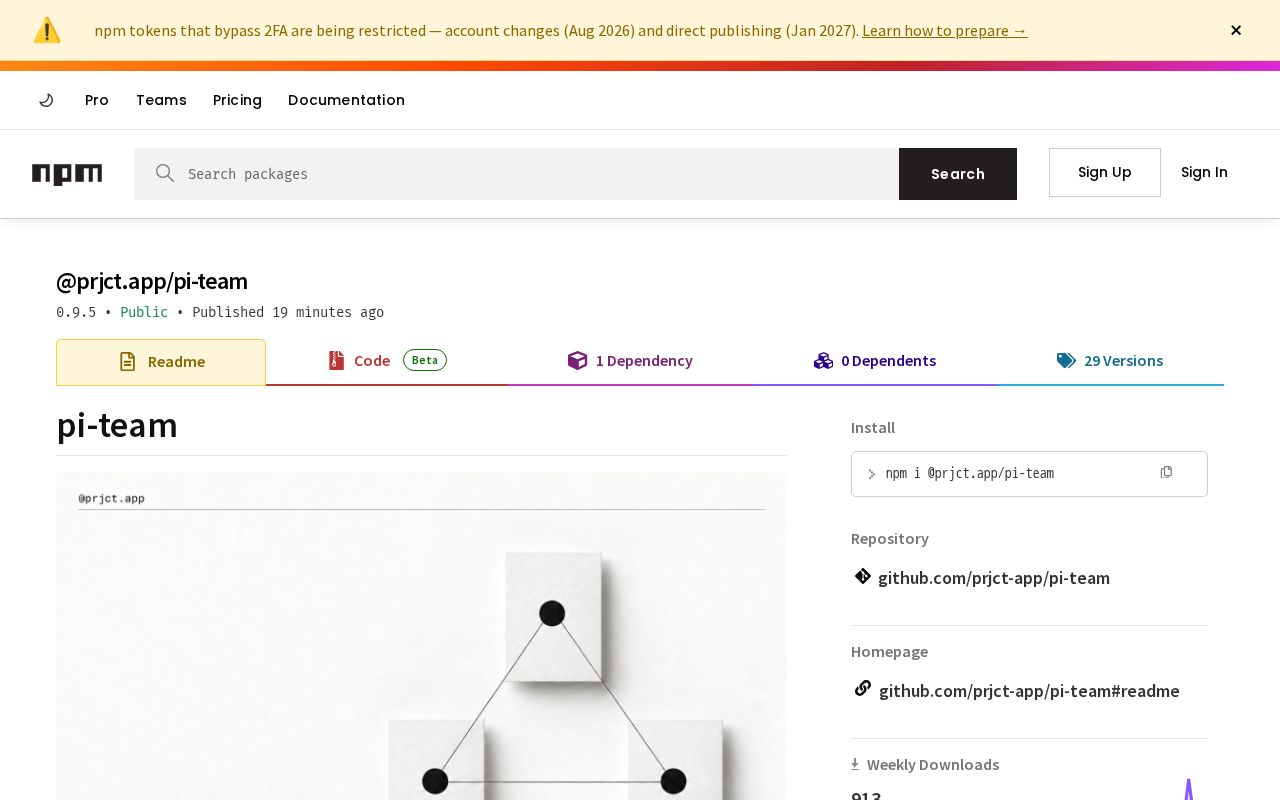Click the homepage chain link icon

[863, 688]
